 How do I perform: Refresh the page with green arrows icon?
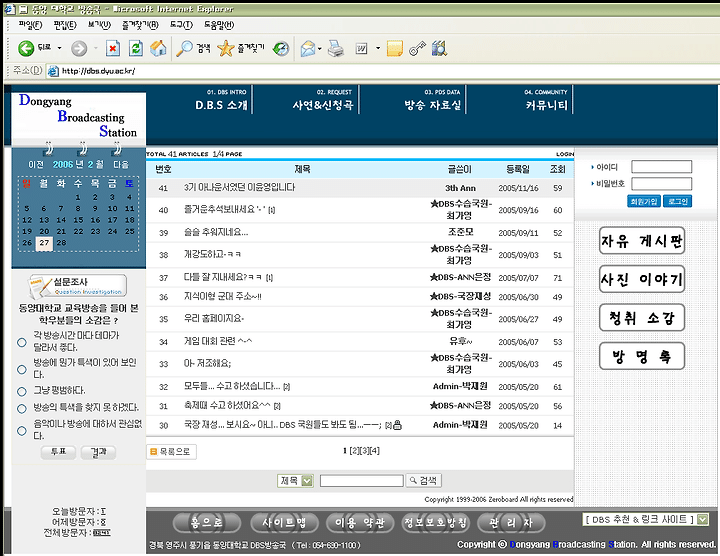tap(135, 48)
